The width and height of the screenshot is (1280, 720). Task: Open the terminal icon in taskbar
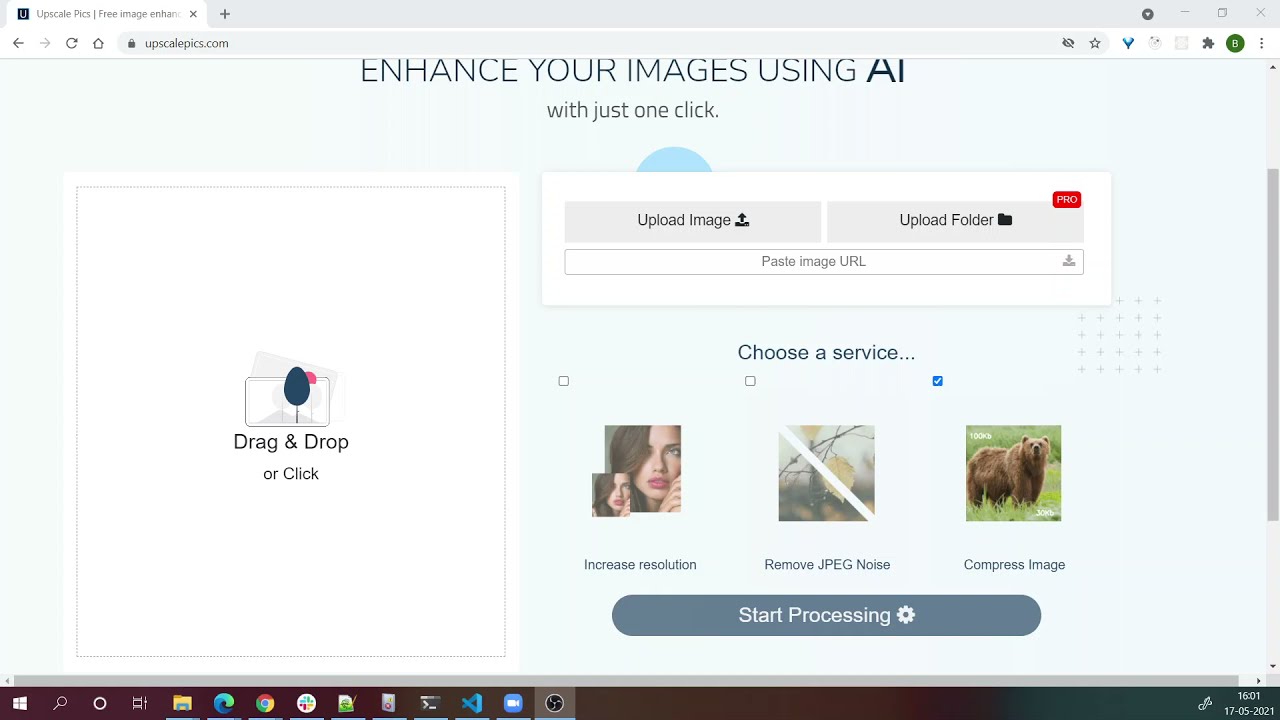(430, 703)
